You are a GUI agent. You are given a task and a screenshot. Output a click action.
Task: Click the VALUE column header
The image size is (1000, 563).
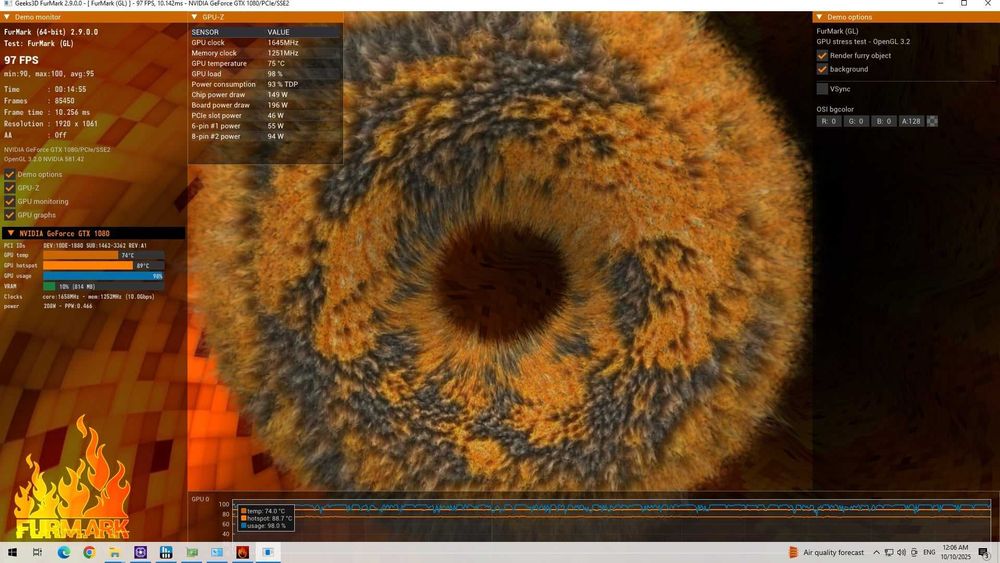pos(278,32)
